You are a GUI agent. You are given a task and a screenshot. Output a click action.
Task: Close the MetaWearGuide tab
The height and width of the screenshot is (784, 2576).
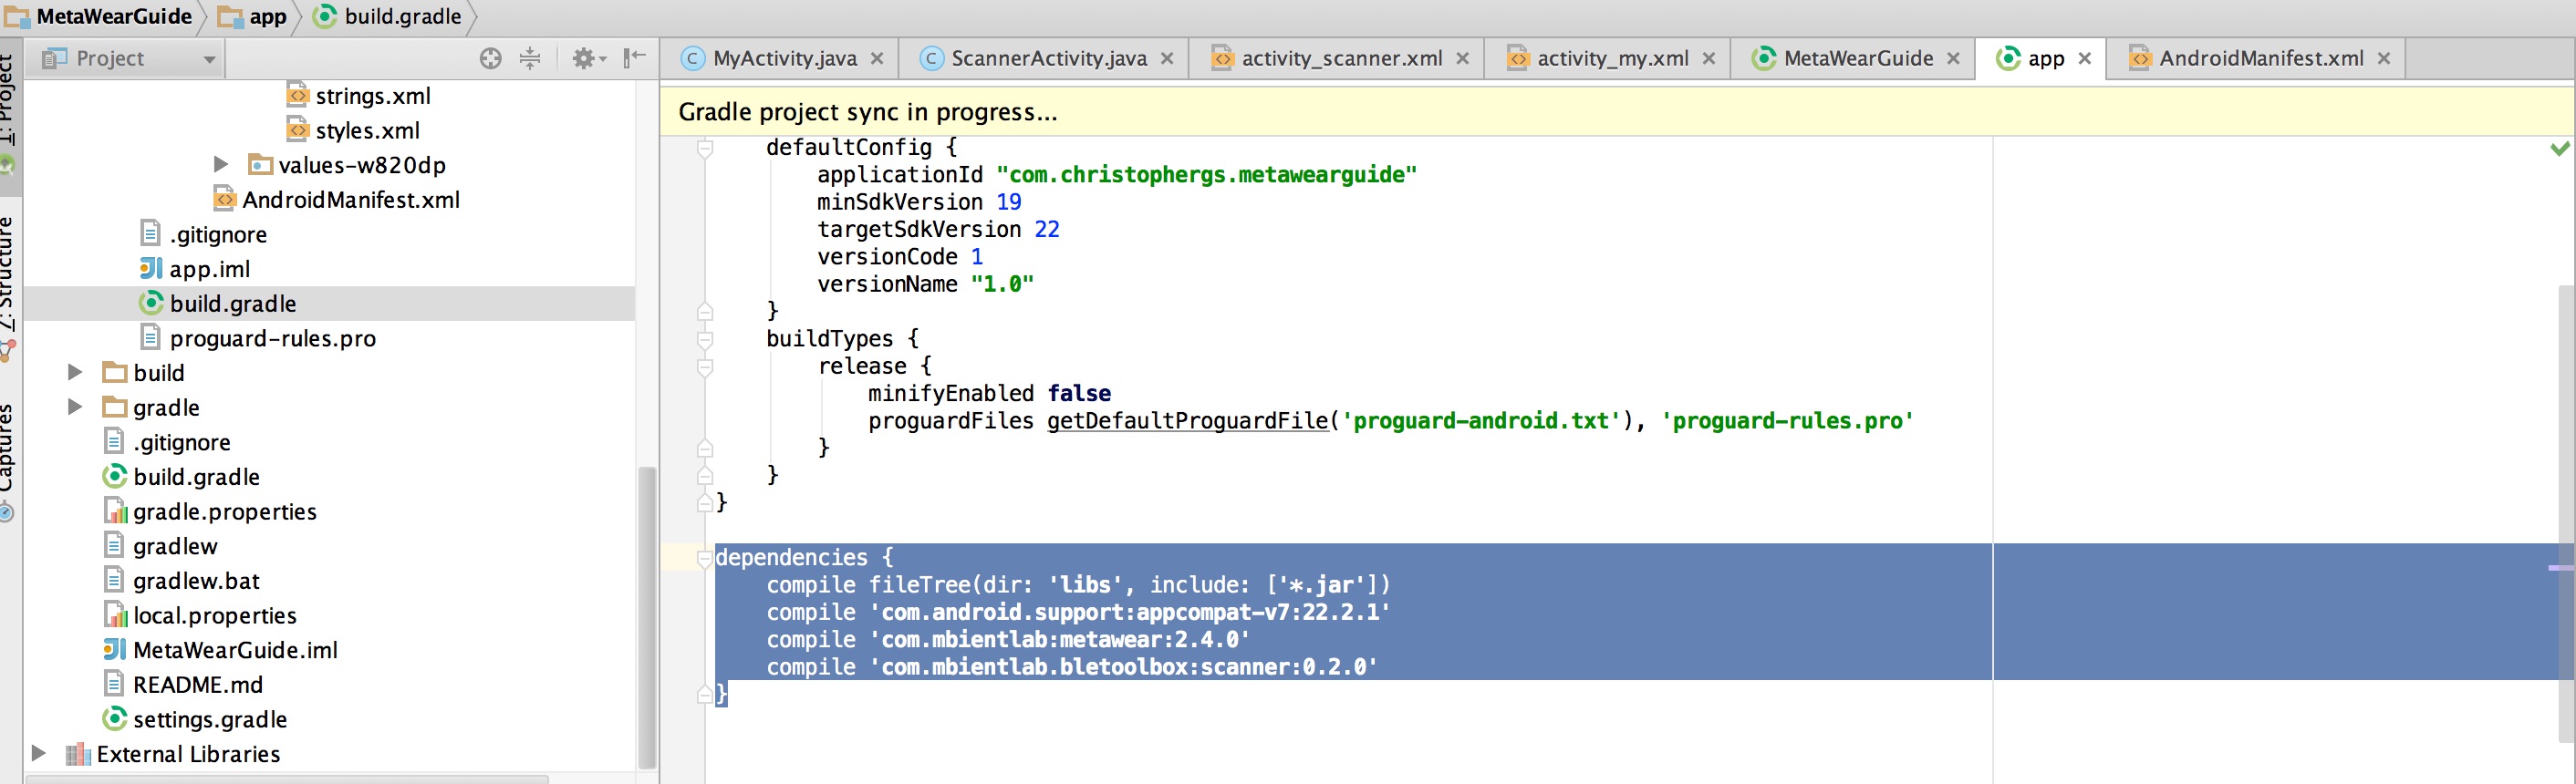point(1953,58)
